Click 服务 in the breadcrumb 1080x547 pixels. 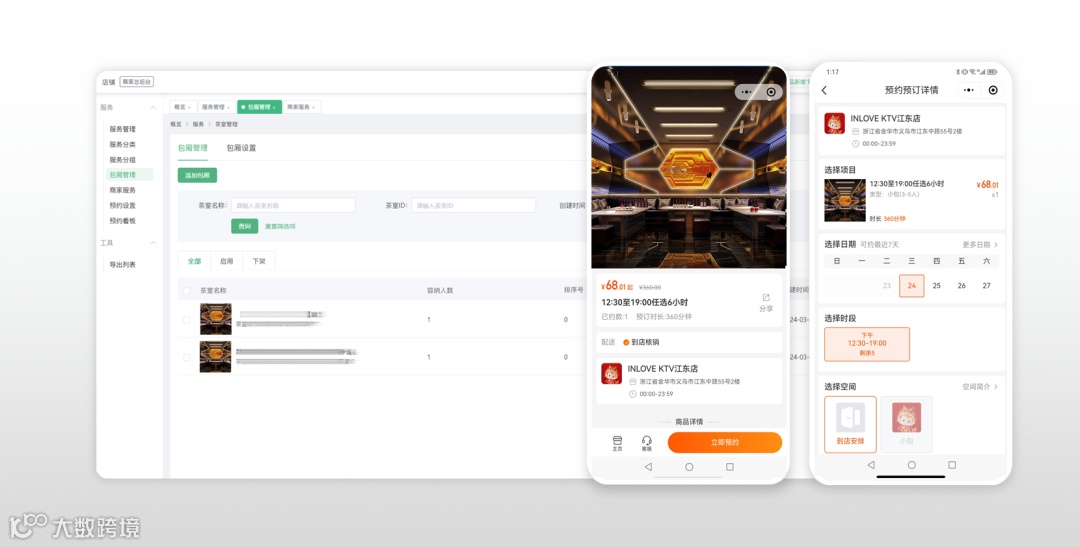click(x=198, y=125)
